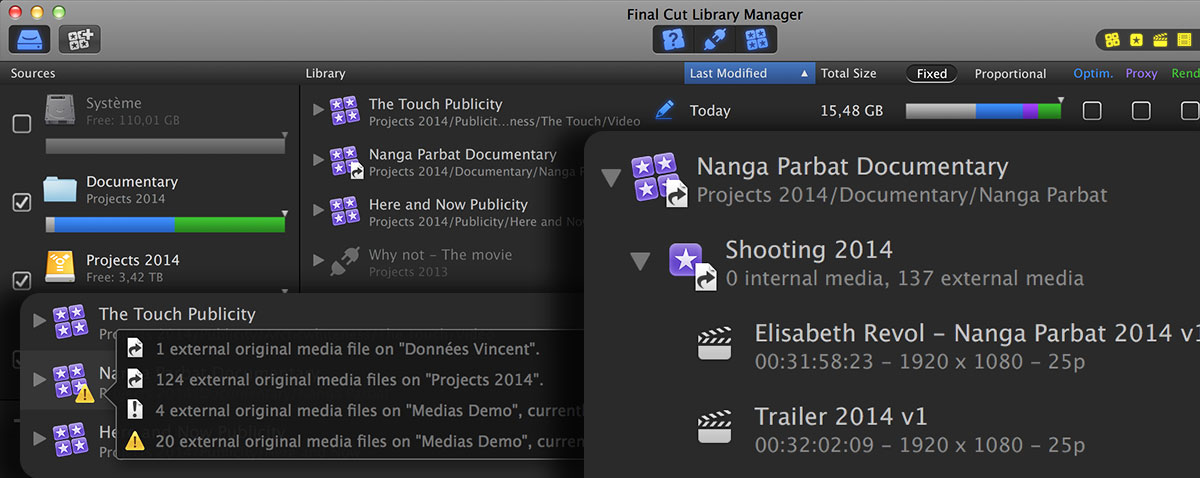The width and height of the screenshot is (1200, 478).
Task: Toggle the yellow filmstrip clips filter icon
Action: tap(1184, 40)
